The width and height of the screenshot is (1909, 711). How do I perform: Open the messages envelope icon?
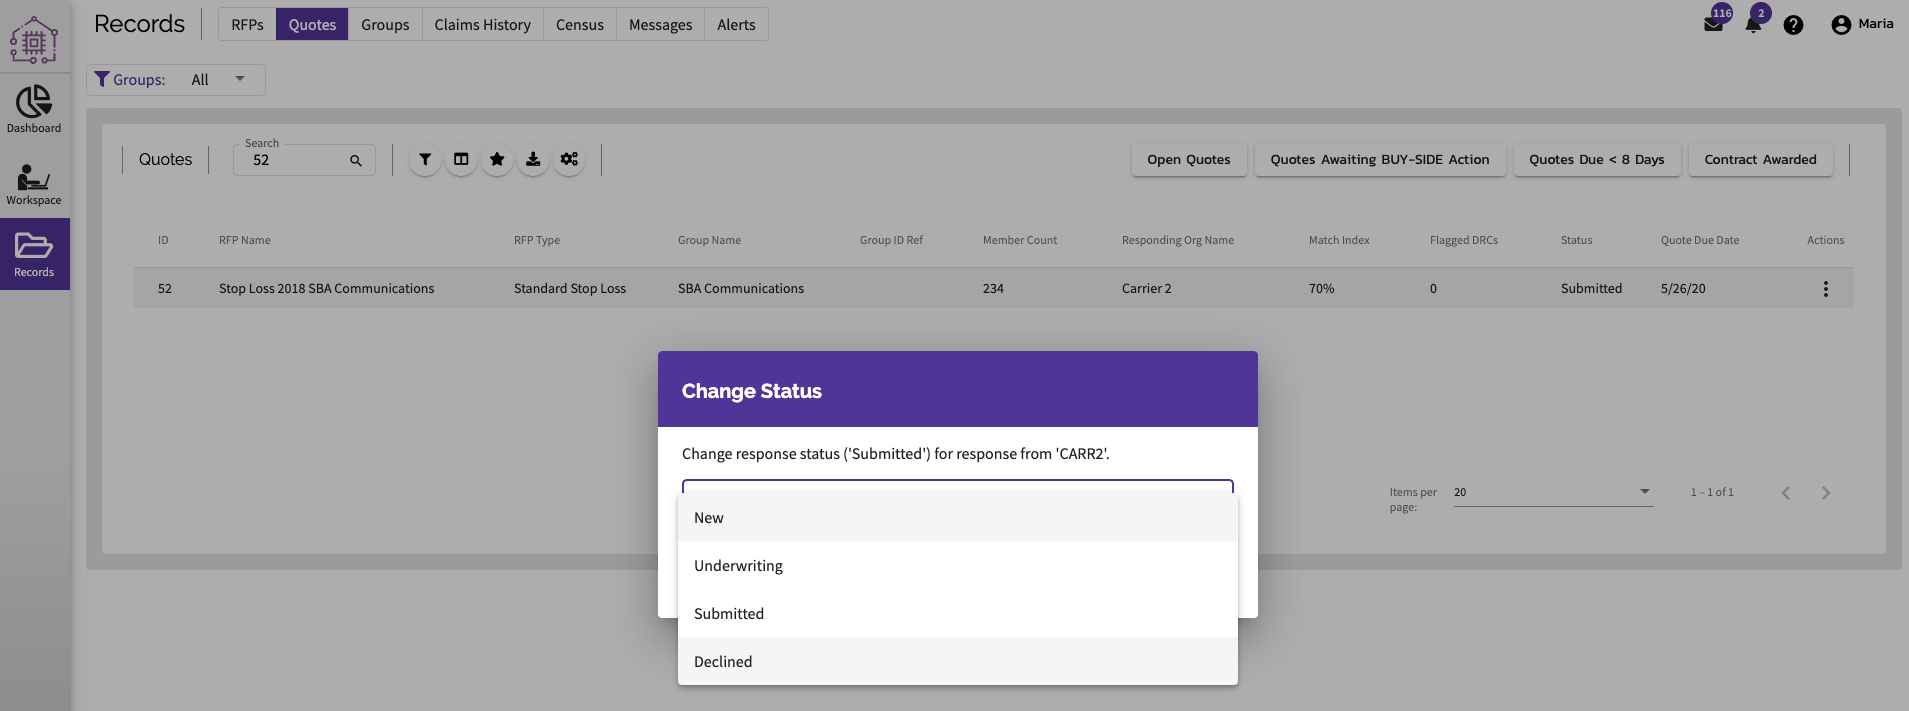(1714, 25)
